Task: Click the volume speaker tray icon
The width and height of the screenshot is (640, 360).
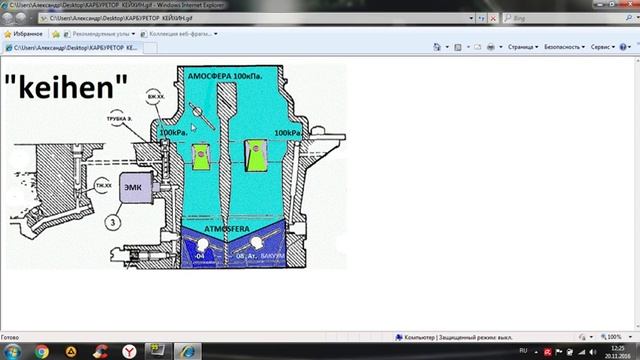Action: (593, 352)
